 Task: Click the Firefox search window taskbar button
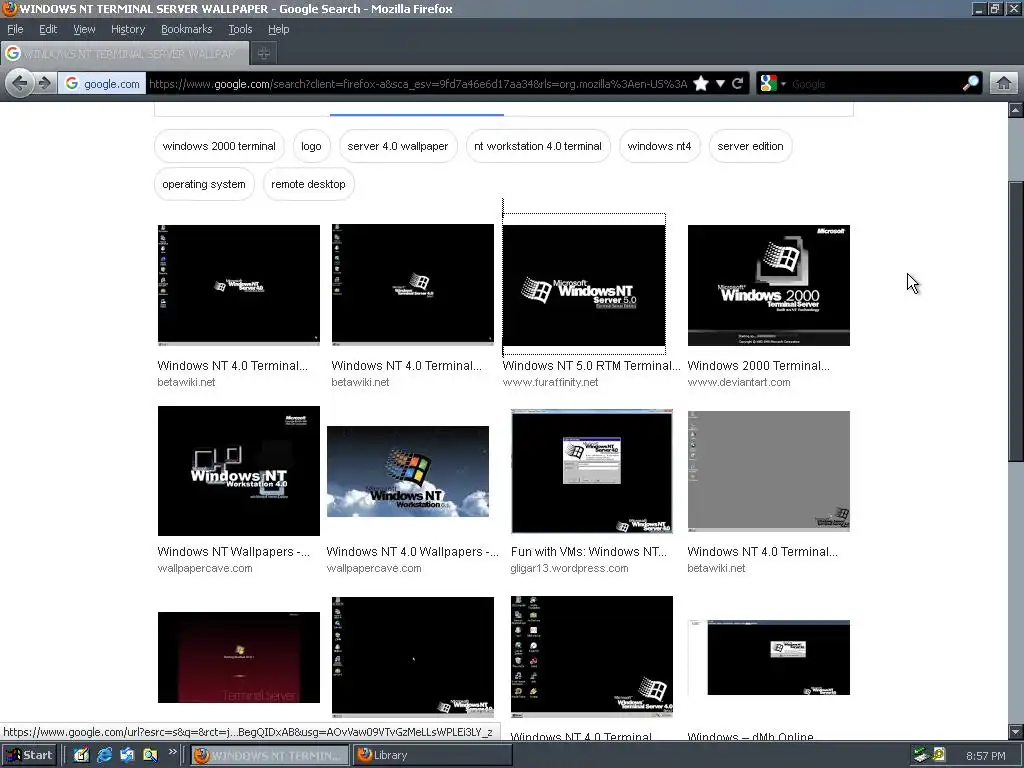pyautogui.click(x=270, y=755)
